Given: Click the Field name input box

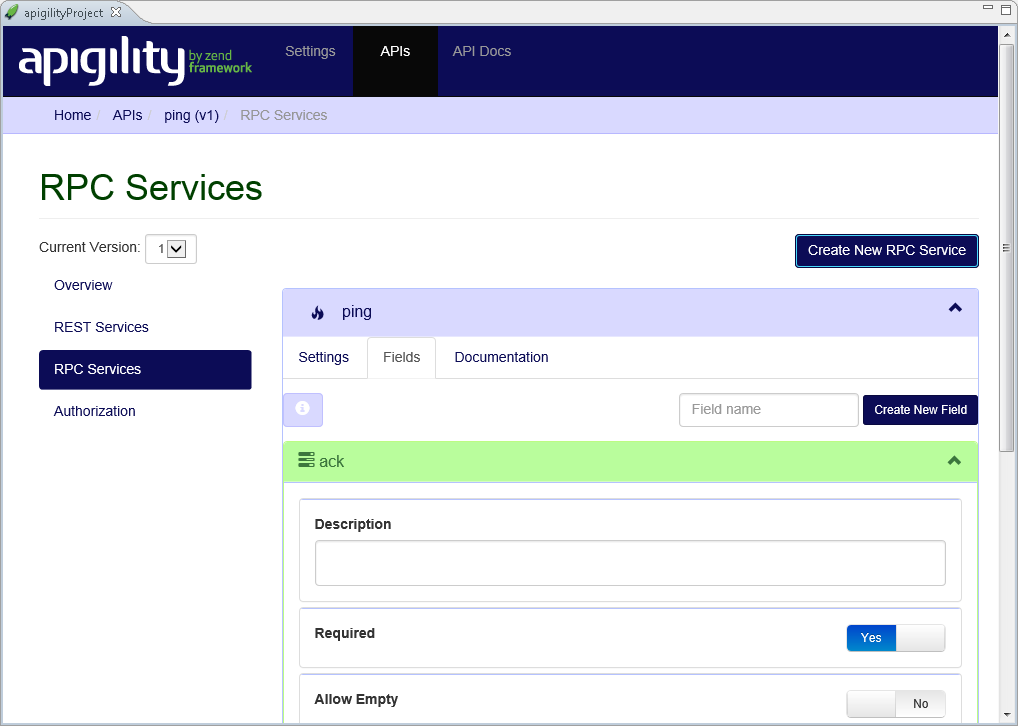Looking at the screenshot, I should click(769, 410).
